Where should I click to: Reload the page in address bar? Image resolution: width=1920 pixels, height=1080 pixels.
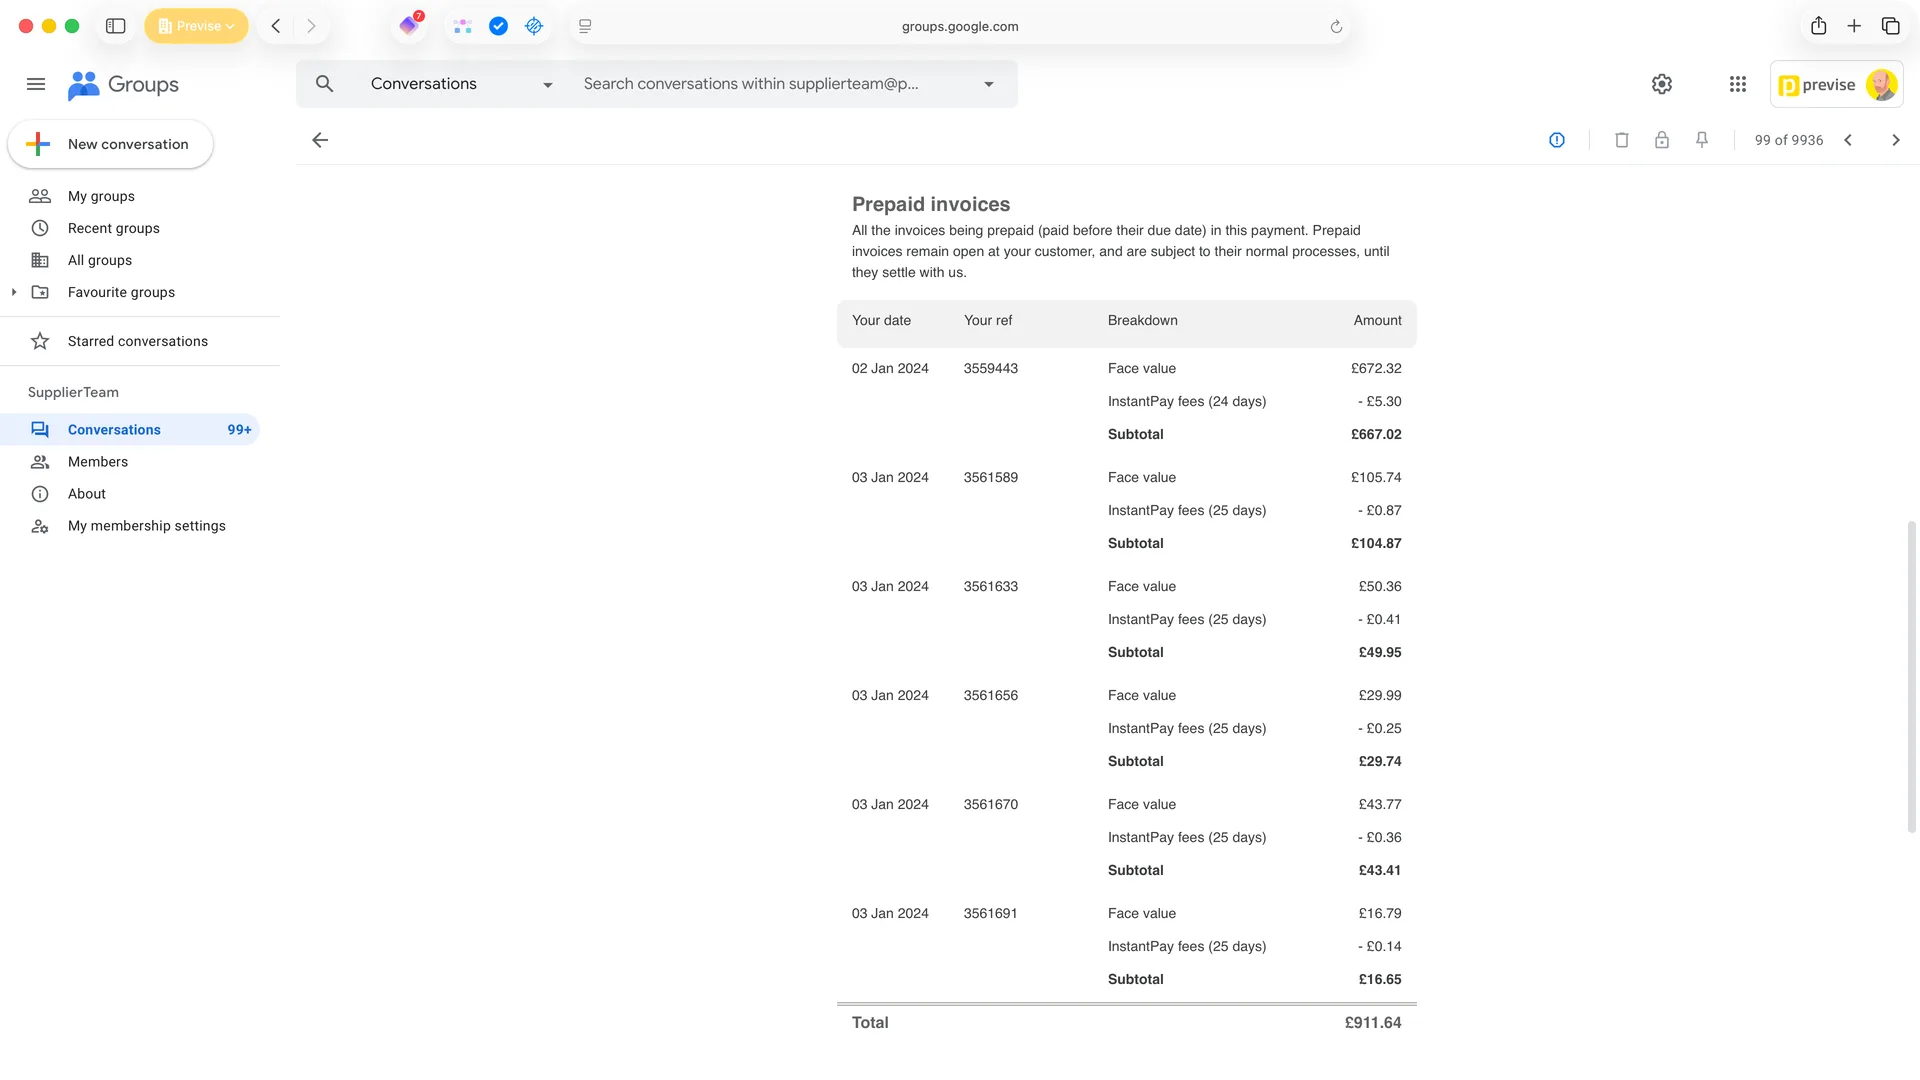(1336, 27)
